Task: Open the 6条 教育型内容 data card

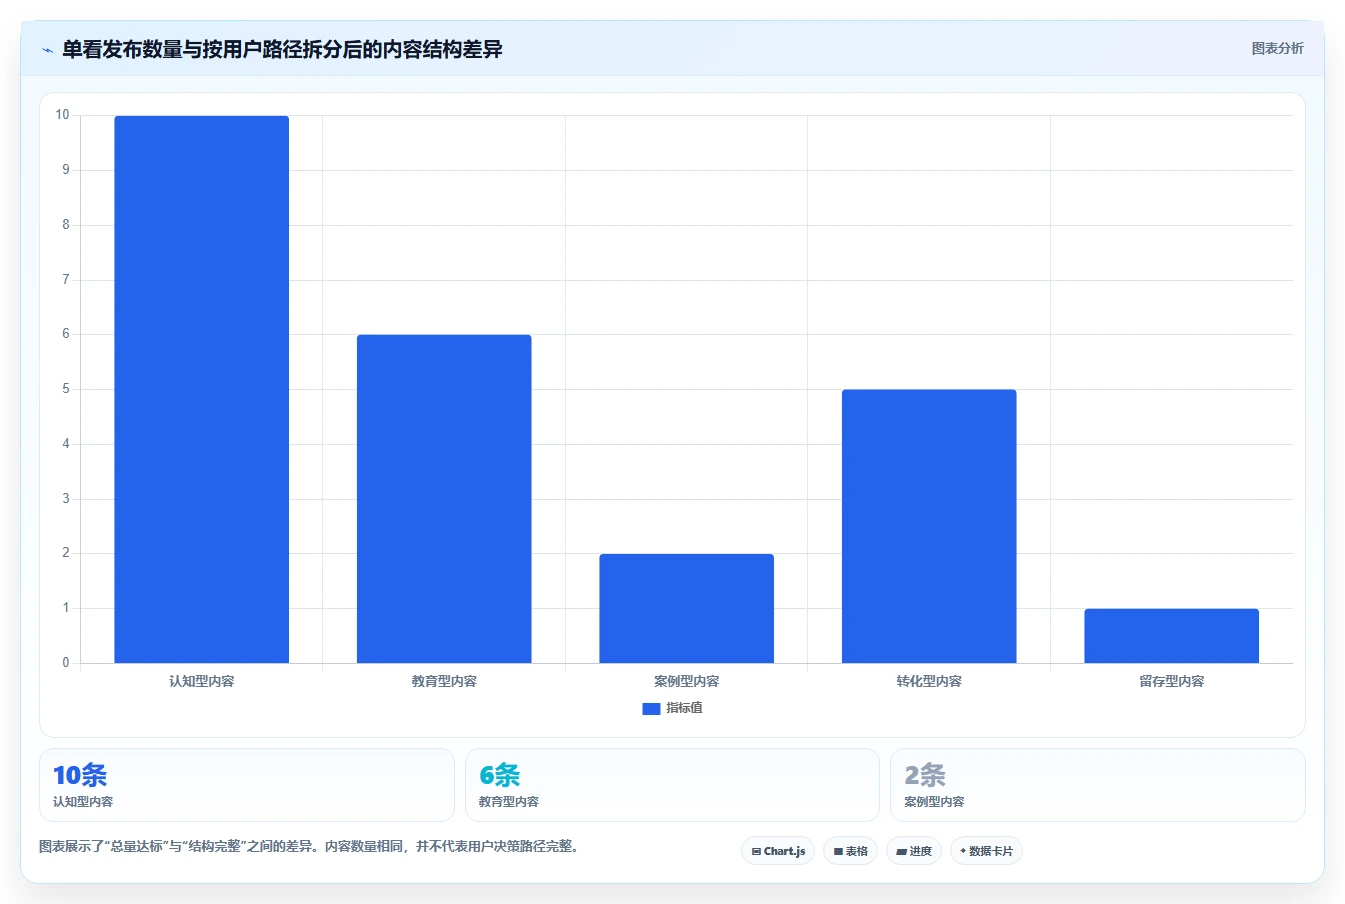Action: pyautogui.click(x=672, y=785)
